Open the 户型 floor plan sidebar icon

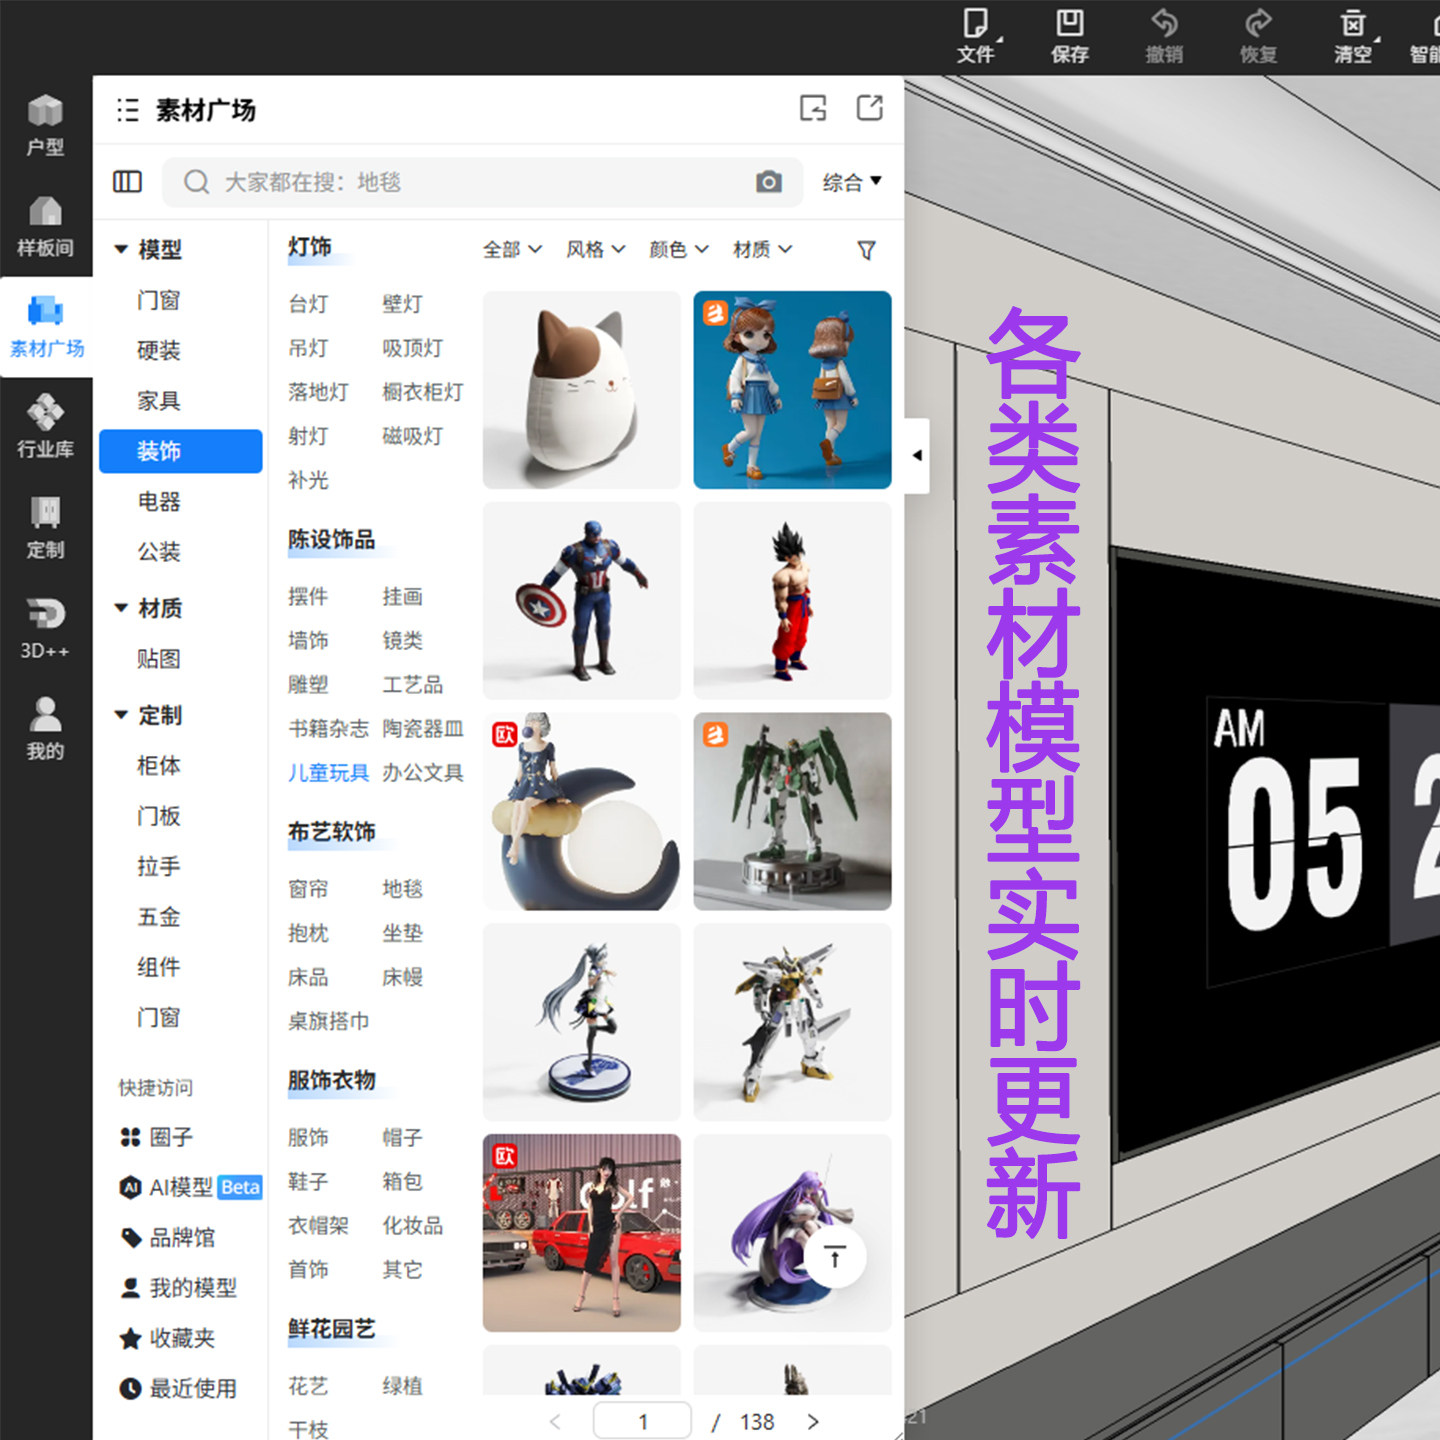click(45, 126)
